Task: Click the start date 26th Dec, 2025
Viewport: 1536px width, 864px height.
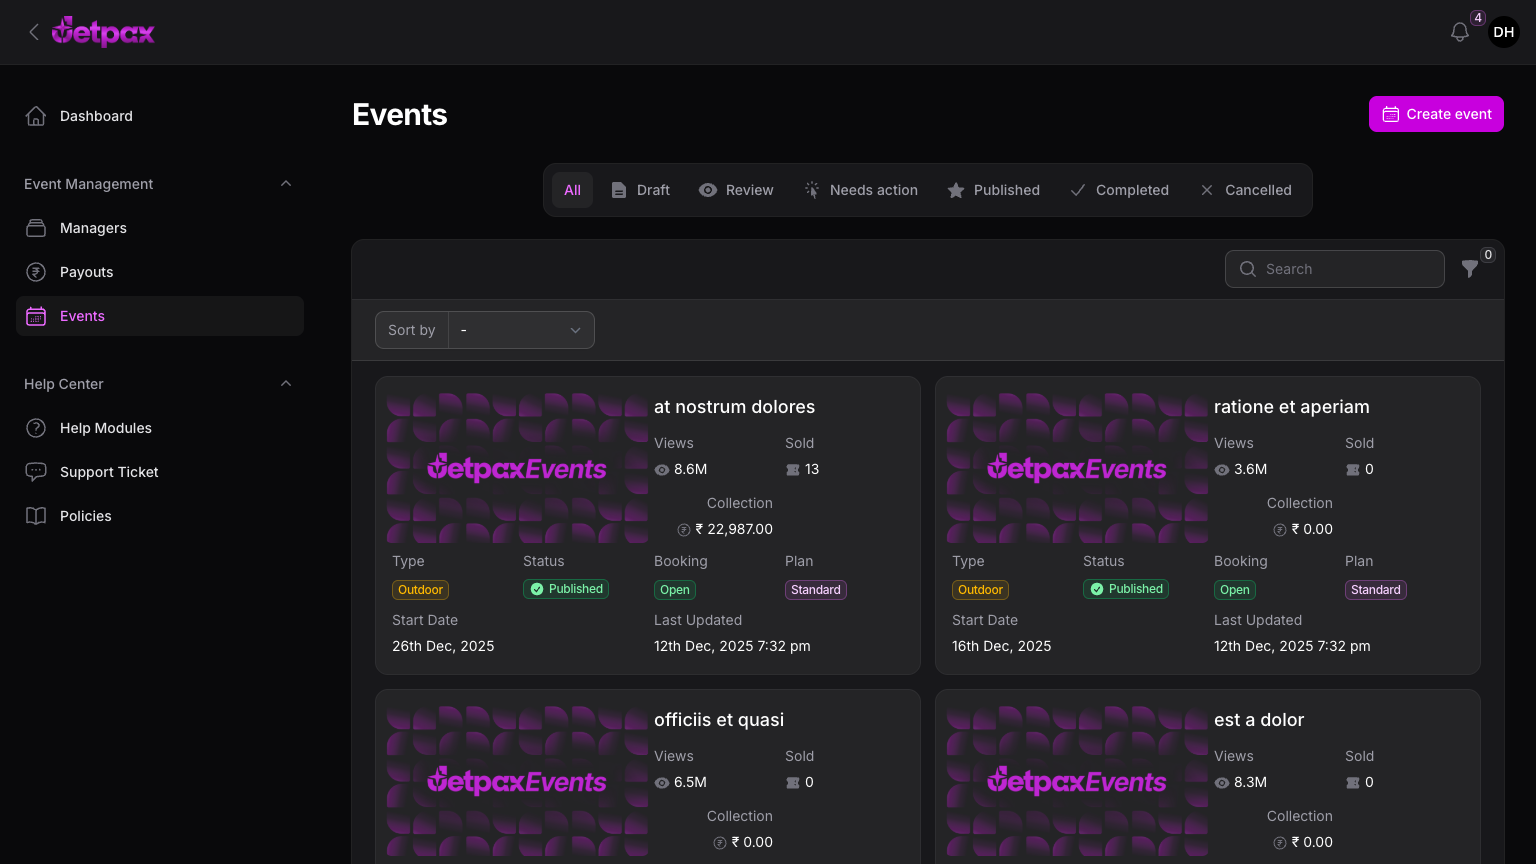Action: click(443, 646)
